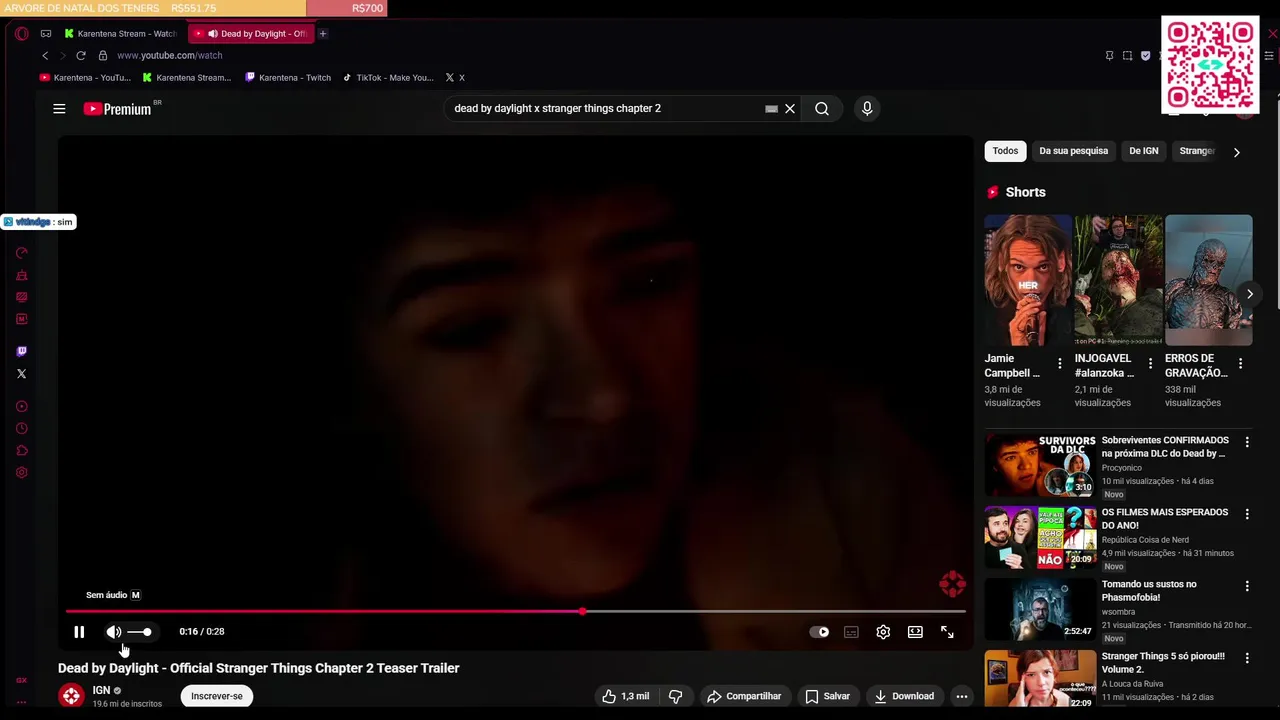
Task: Download the video
Action: coord(904,696)
